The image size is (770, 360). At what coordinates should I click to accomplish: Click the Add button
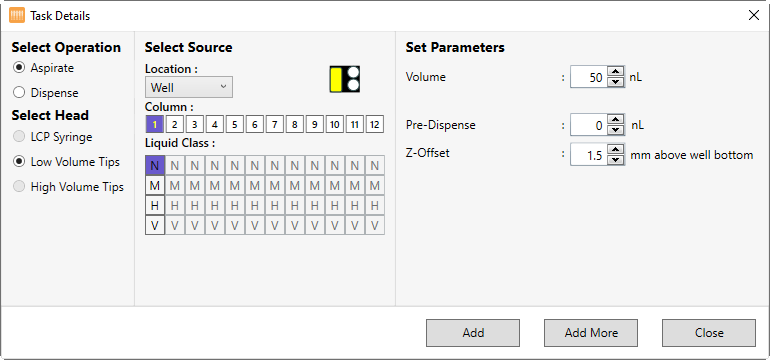[473, 333]
